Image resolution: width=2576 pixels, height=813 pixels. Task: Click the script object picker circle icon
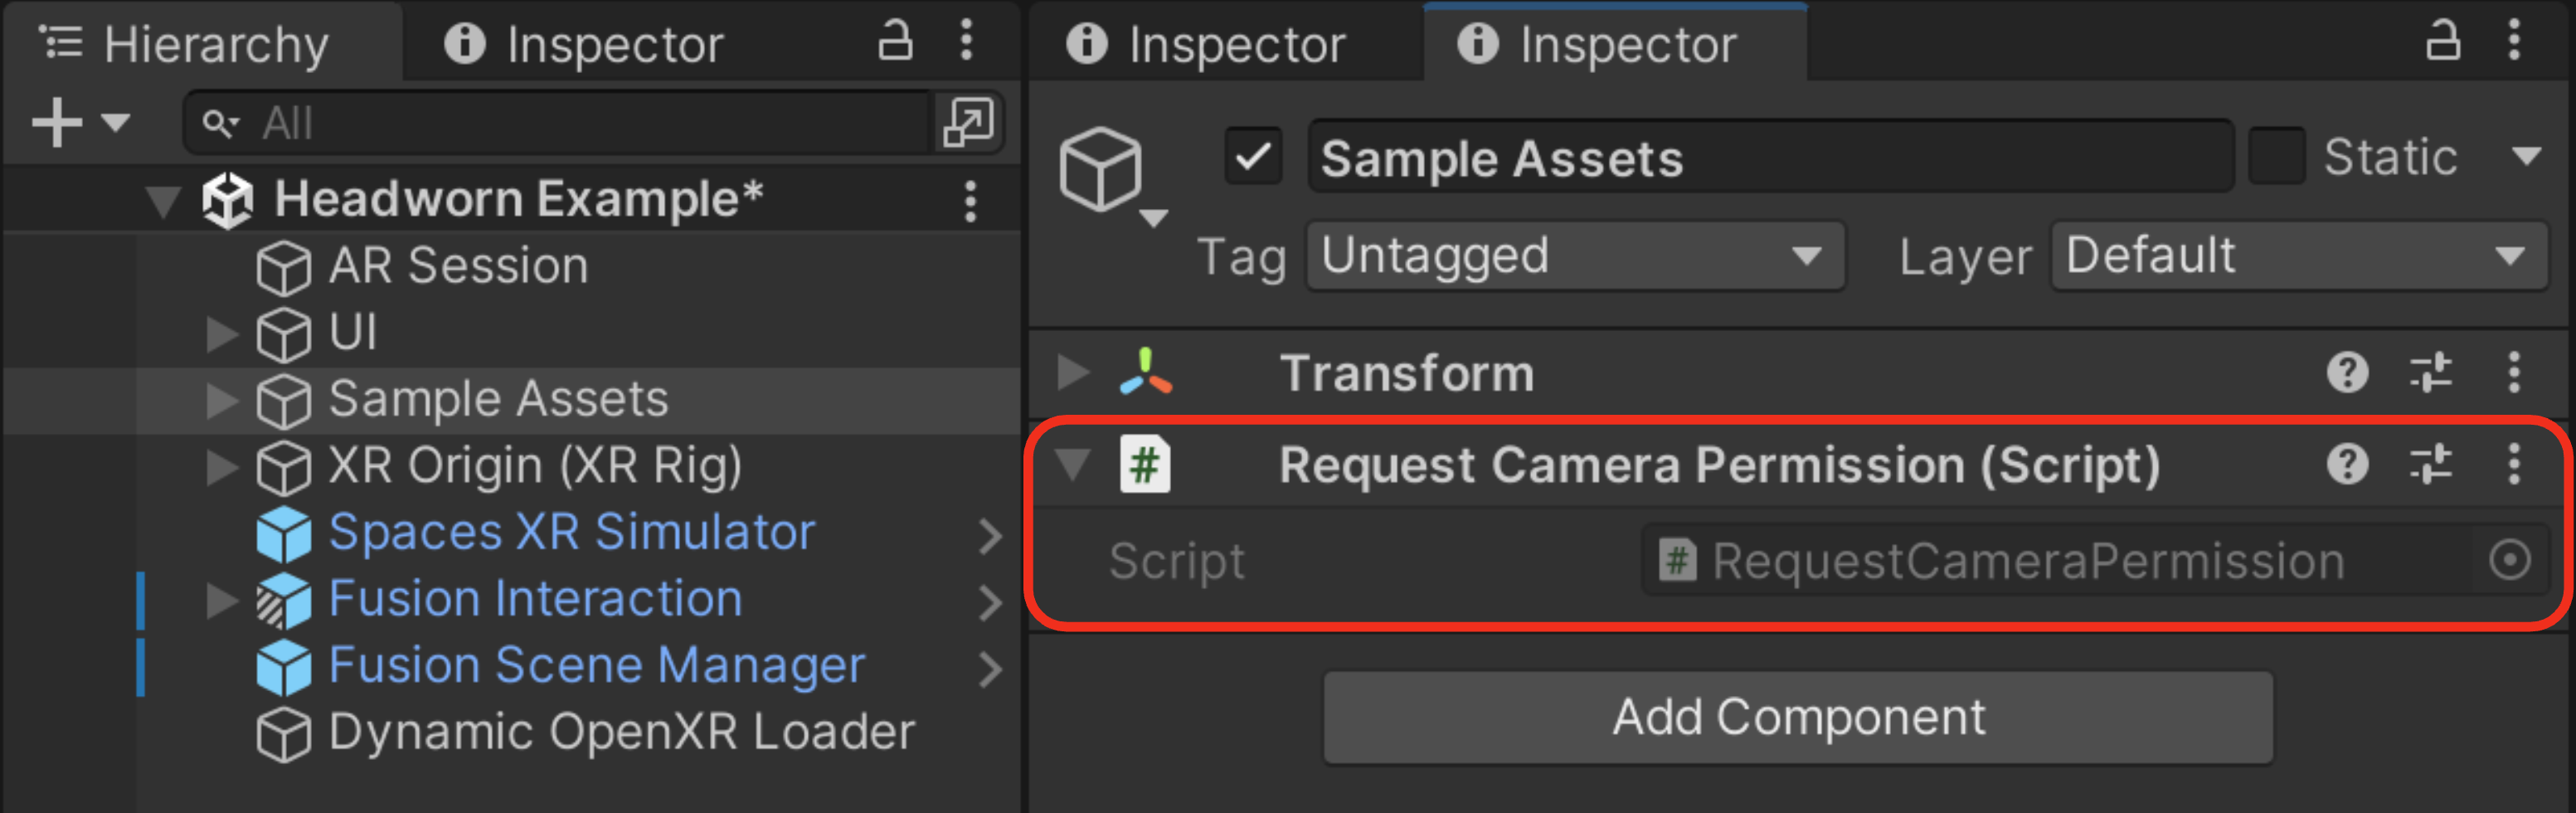click(2510, 560)
